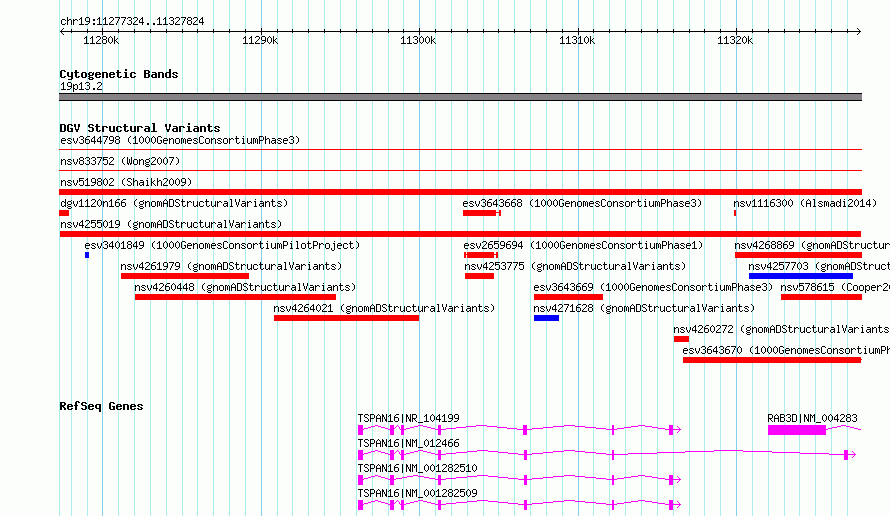Screen dimensions: 890x516
Task: Open transcript TSPAN16|NM_001282510 label
Action: [x=417, y=468]
